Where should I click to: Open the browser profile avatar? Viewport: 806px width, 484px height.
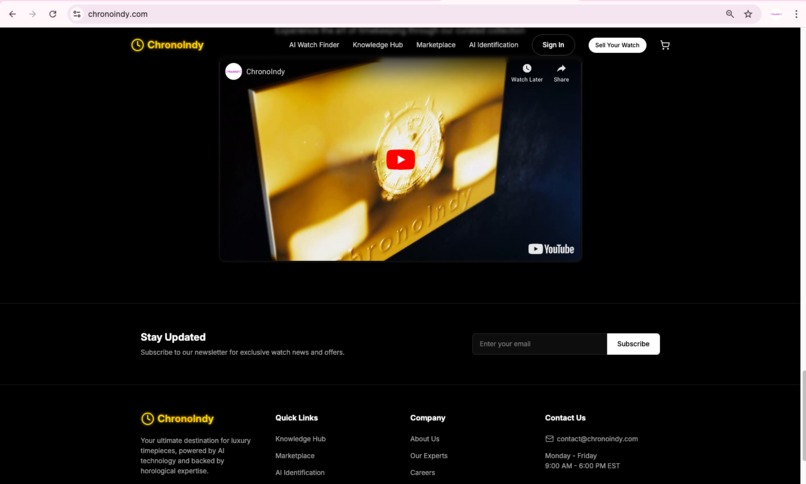(776, 14)
